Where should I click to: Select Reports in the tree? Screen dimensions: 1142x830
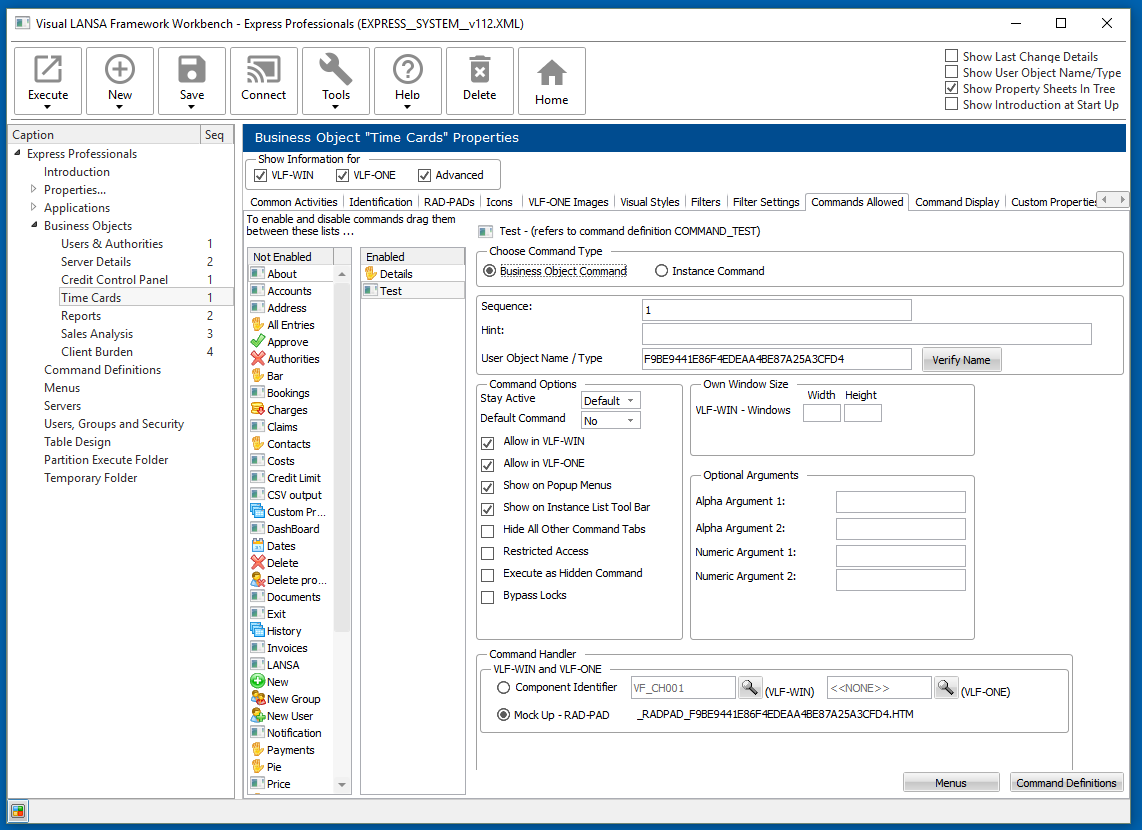tap(81, 315)
